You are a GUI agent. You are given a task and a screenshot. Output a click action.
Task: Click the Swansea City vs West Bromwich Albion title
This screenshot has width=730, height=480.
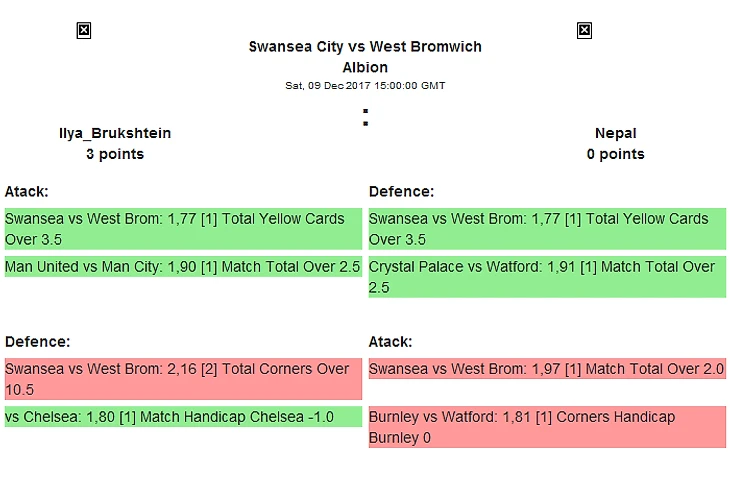point(365,57)
